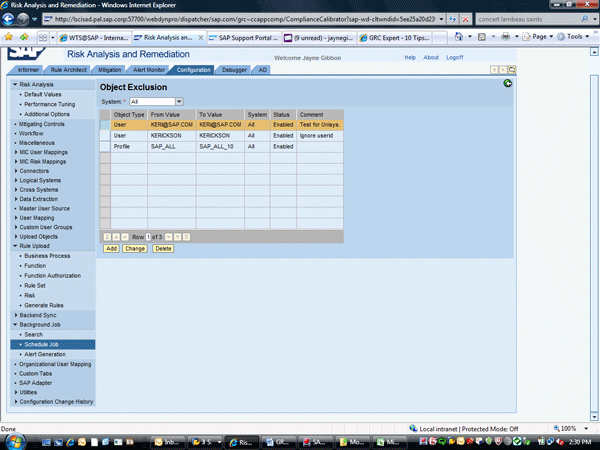Click the search magnifier icon in search box
600x450 pixels.
click(x=584, y=19)
